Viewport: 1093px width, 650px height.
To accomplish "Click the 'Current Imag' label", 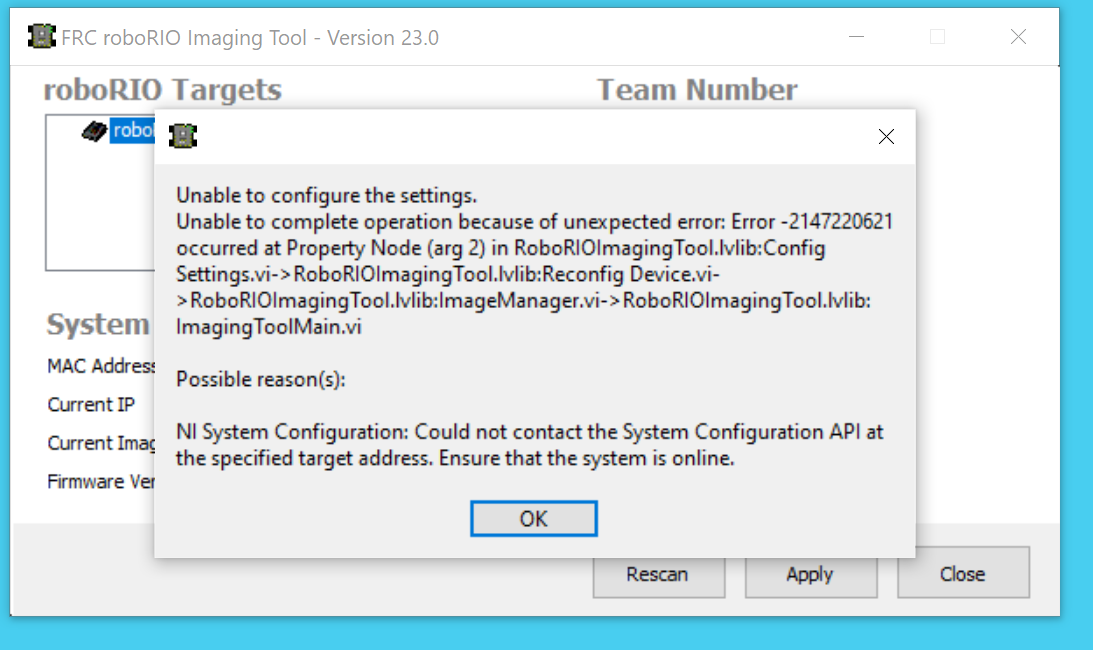I will click(x=101, y=443).
